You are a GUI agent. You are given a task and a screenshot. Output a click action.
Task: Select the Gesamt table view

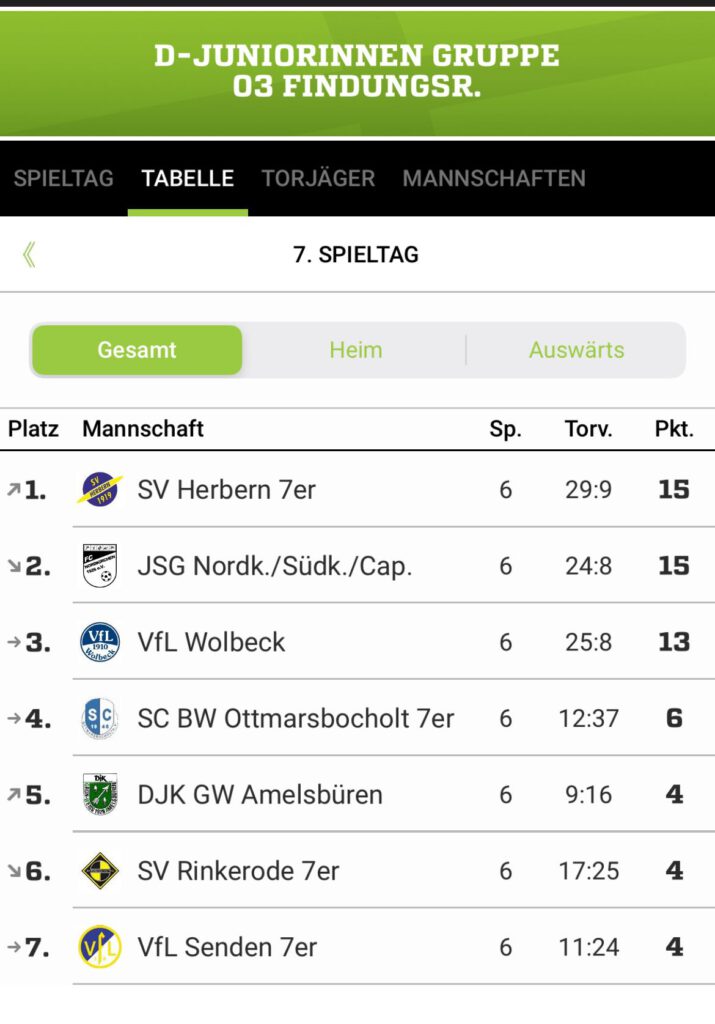pos(137,350)
